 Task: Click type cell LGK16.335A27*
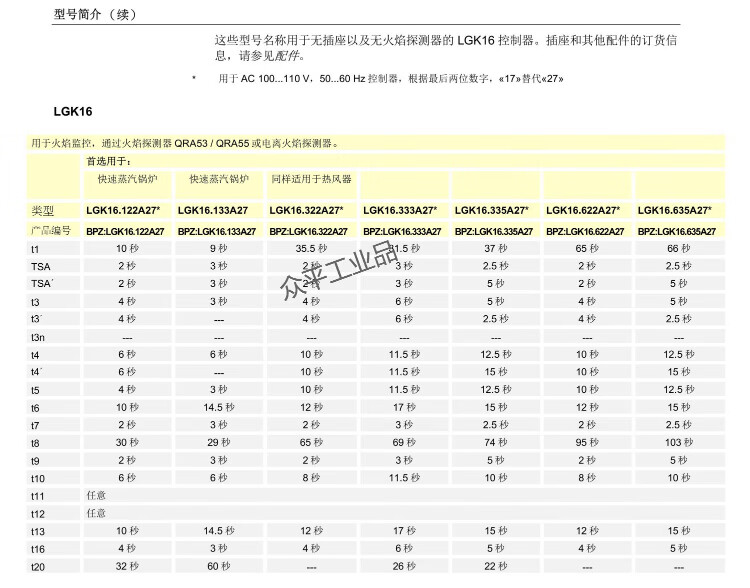point(492,211)
